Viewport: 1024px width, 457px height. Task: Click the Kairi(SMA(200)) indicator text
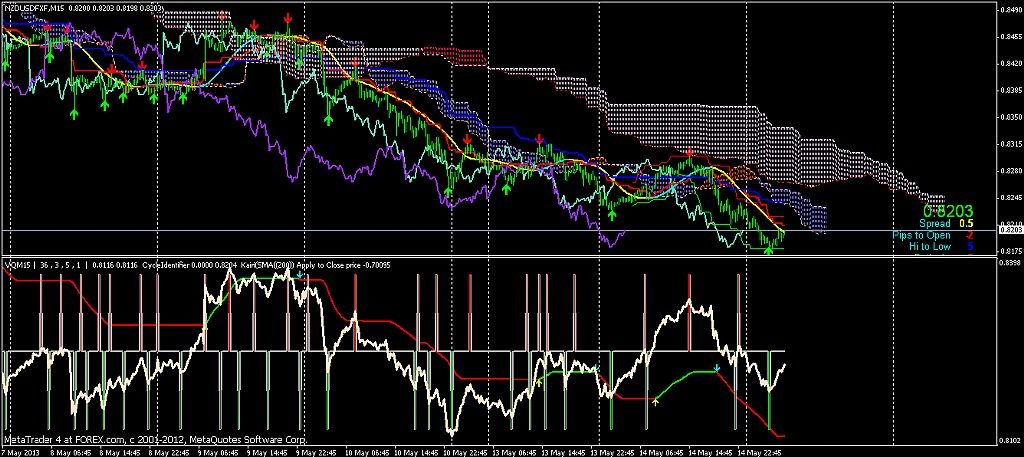268,266
